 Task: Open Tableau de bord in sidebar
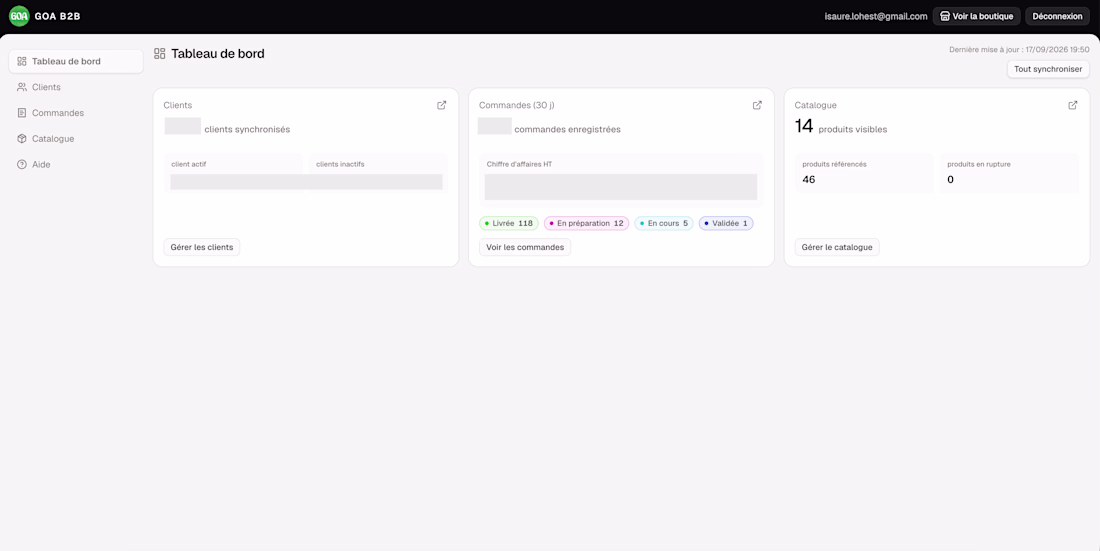(76, 61)
